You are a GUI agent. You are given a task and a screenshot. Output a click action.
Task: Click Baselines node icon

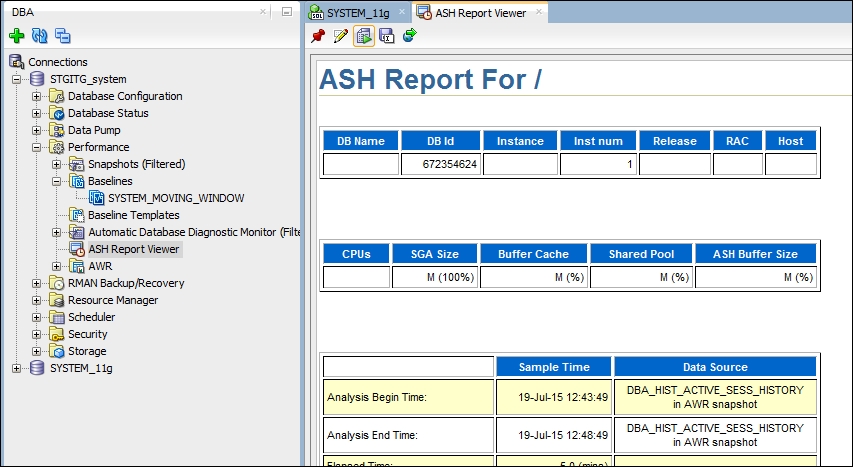pos(77,181)
